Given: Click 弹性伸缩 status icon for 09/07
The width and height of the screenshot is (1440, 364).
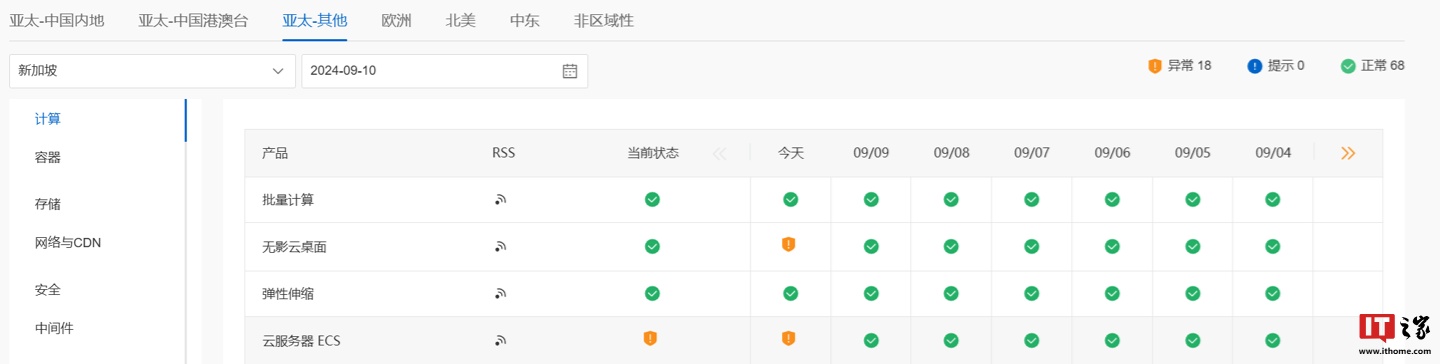Looking at the screenshot, I should (1032, 293).
